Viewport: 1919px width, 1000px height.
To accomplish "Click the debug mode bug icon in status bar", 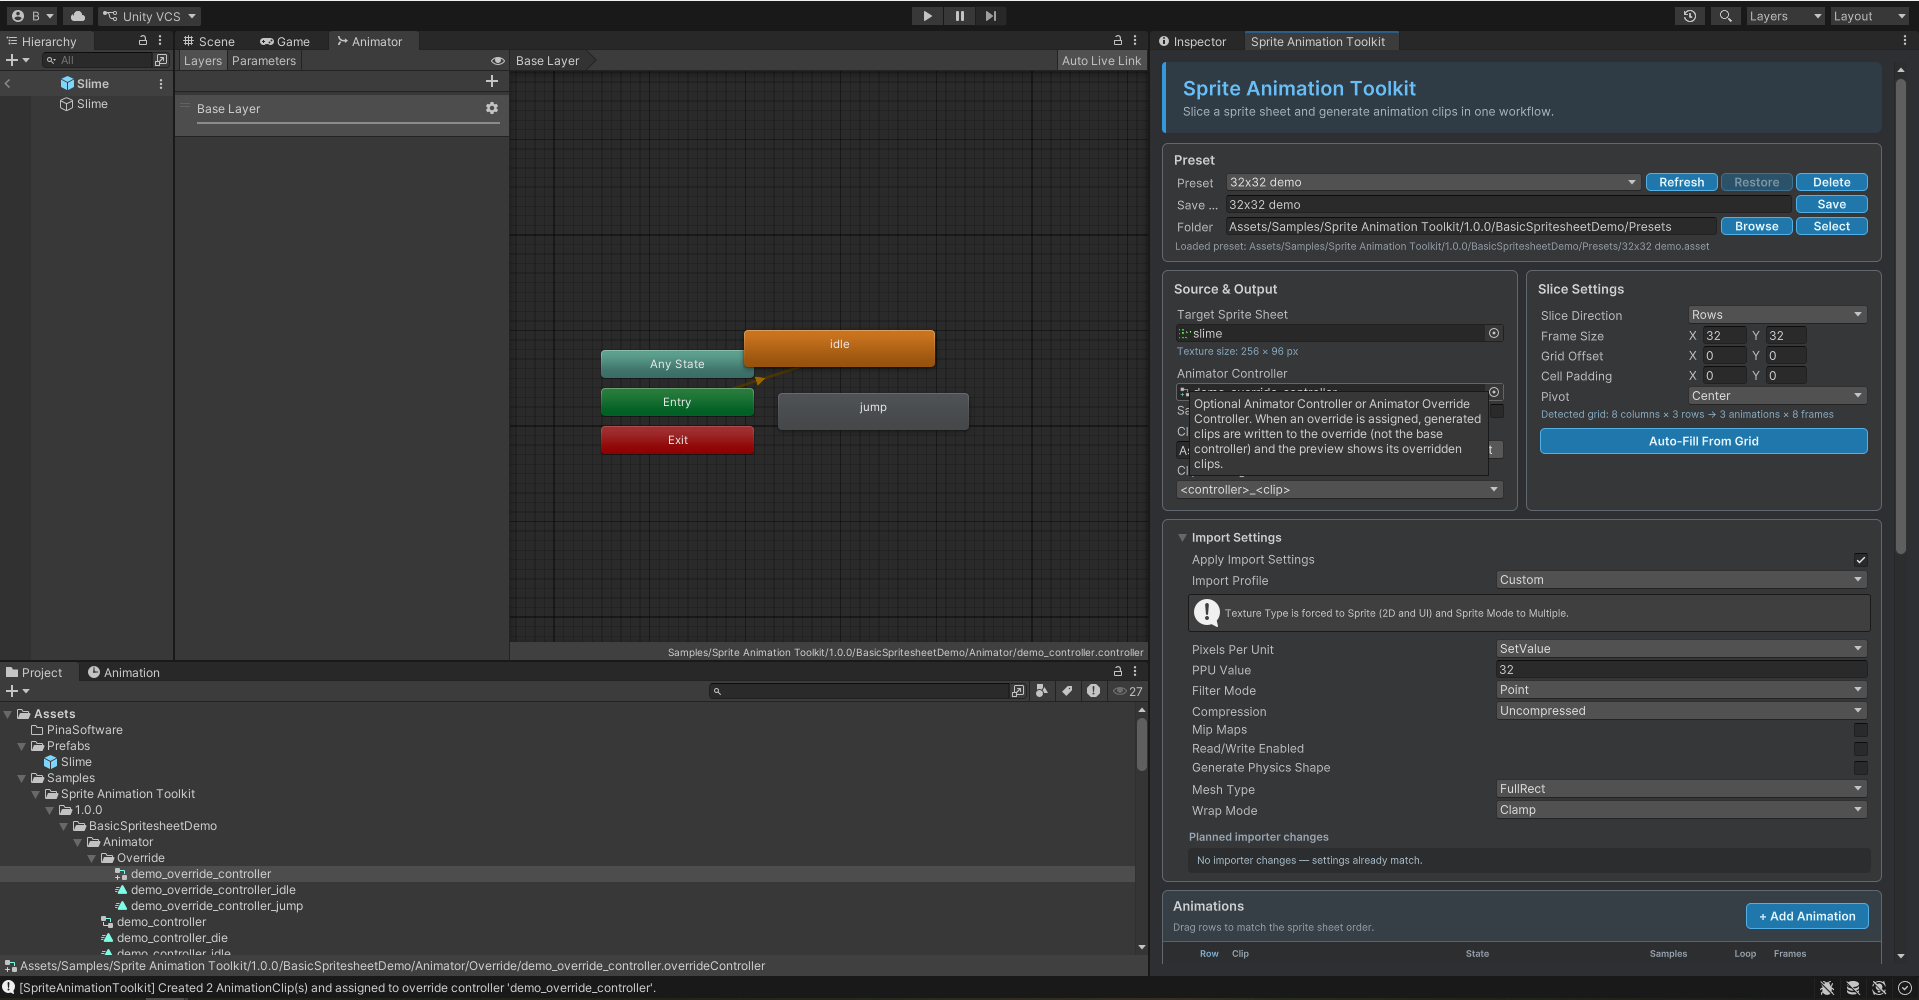I will [x=1827, y=988].
